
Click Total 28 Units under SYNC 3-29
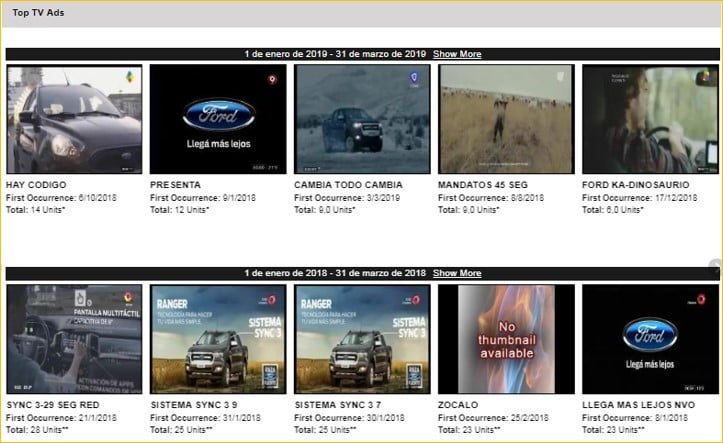point(37,430)
